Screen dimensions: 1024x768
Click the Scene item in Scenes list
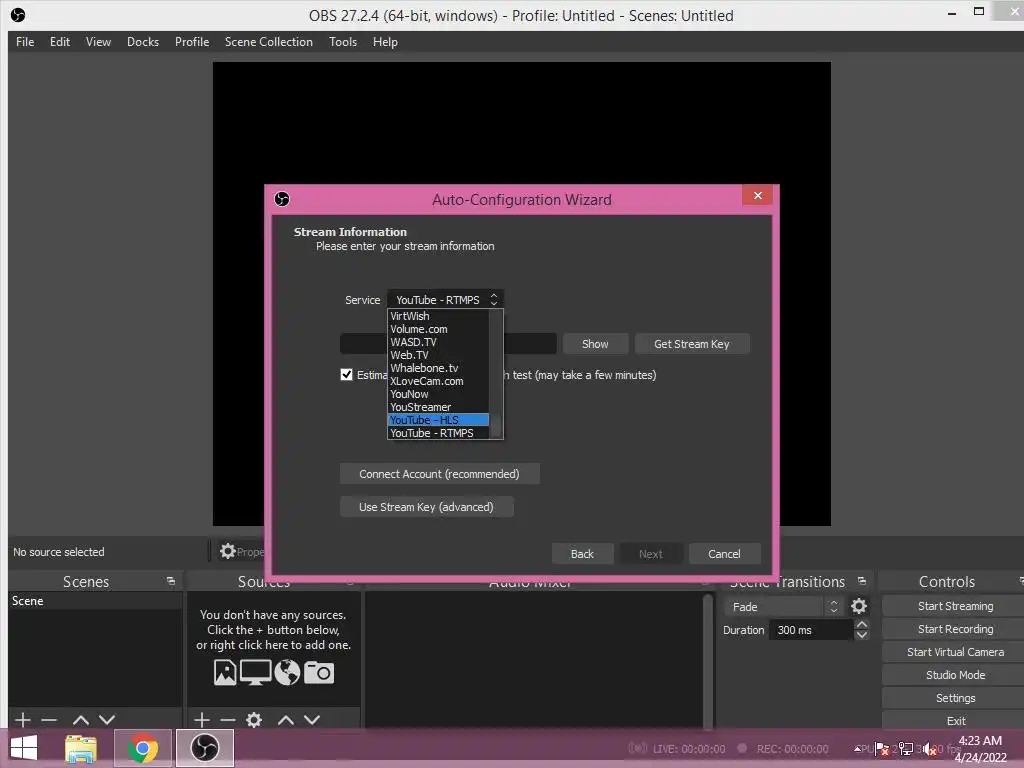coord(95,601)
